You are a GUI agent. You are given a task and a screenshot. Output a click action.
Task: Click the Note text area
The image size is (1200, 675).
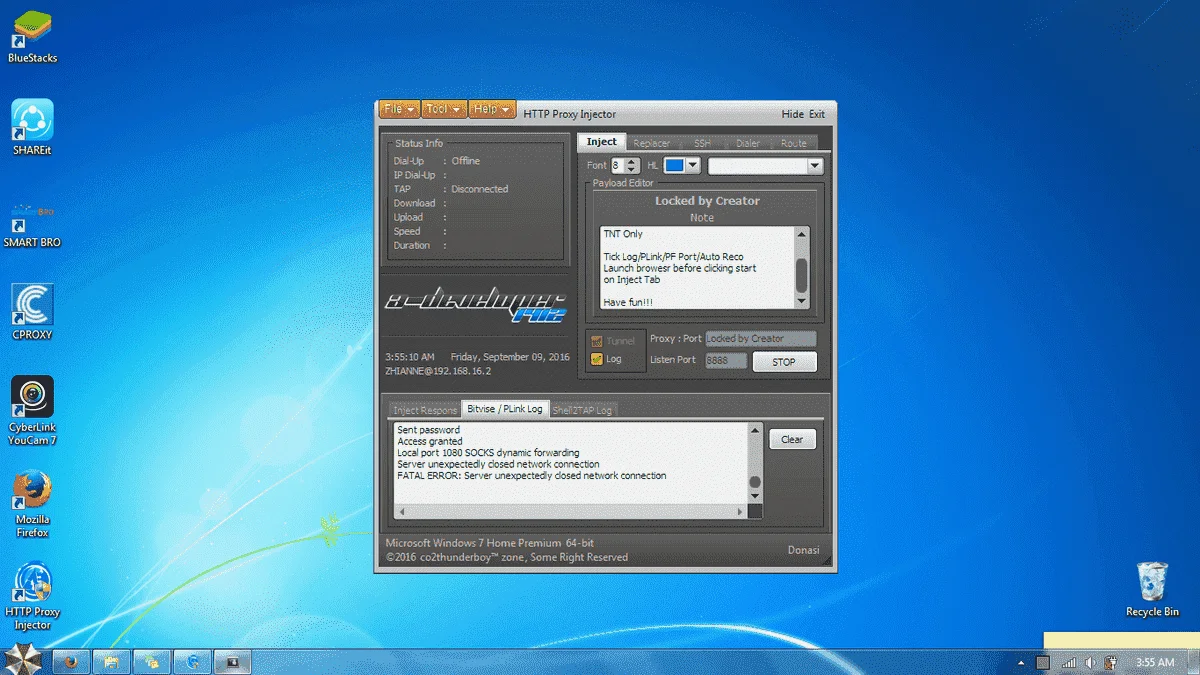point(697,268)
